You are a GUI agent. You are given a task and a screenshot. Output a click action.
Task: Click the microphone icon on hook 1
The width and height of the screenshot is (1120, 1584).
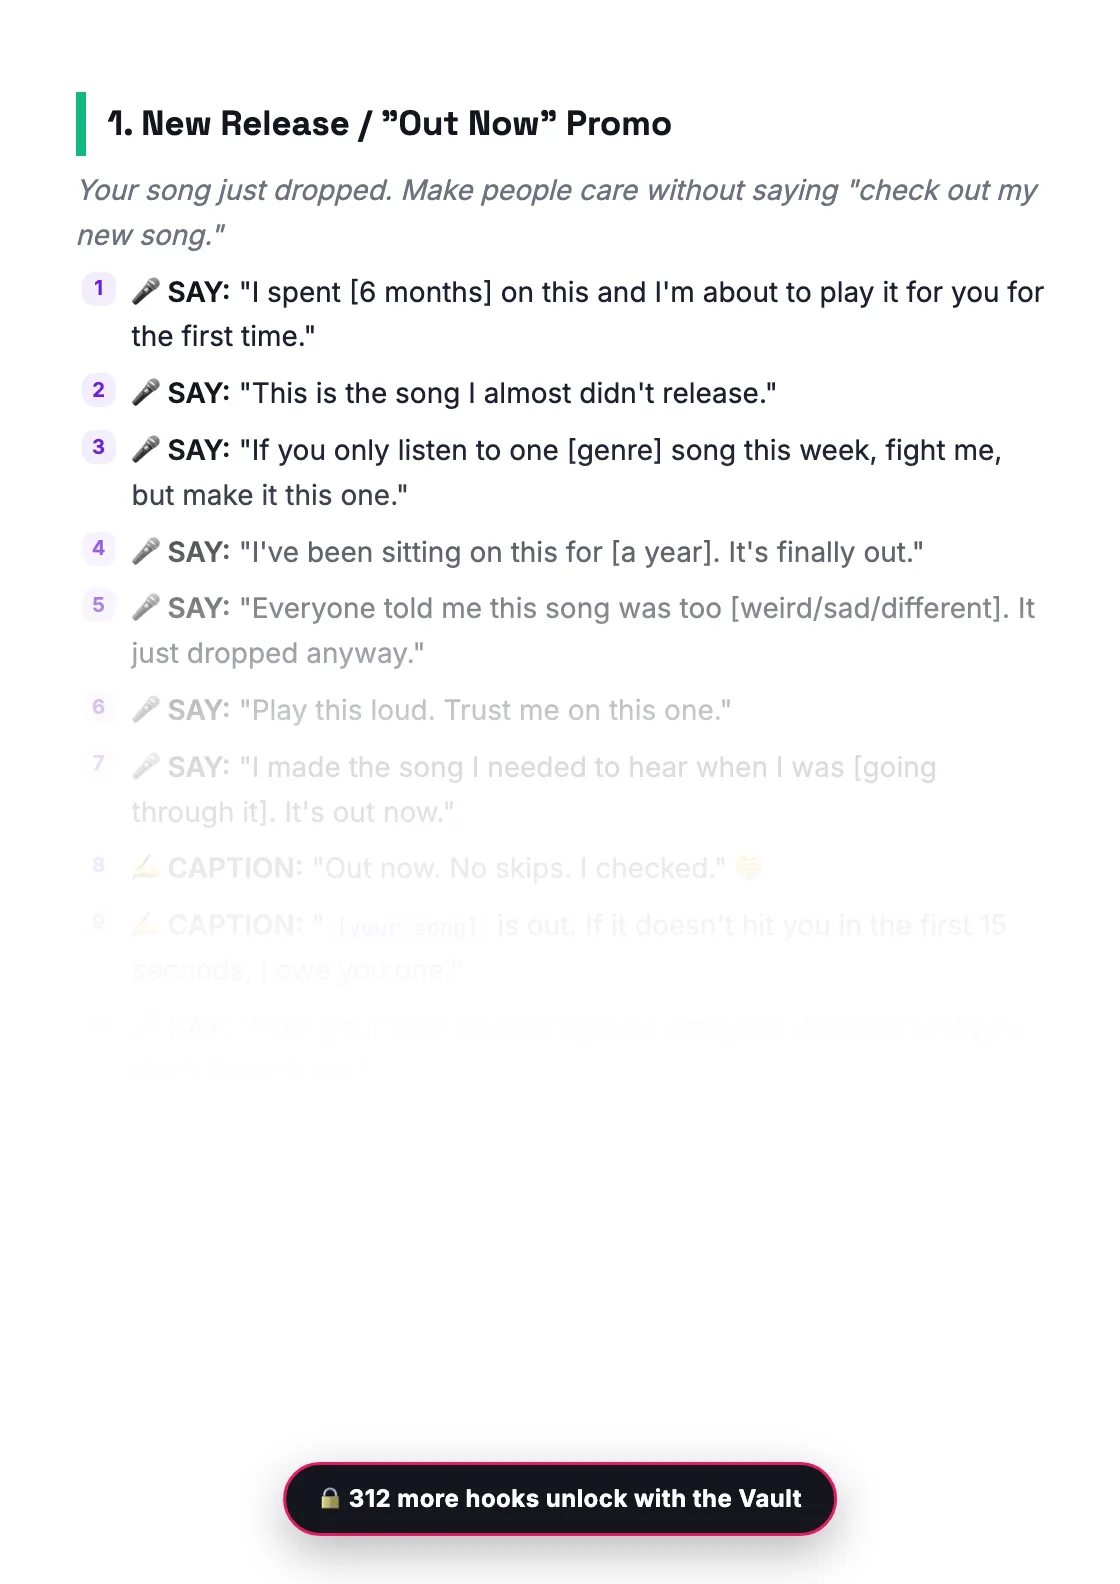point(146,292)
